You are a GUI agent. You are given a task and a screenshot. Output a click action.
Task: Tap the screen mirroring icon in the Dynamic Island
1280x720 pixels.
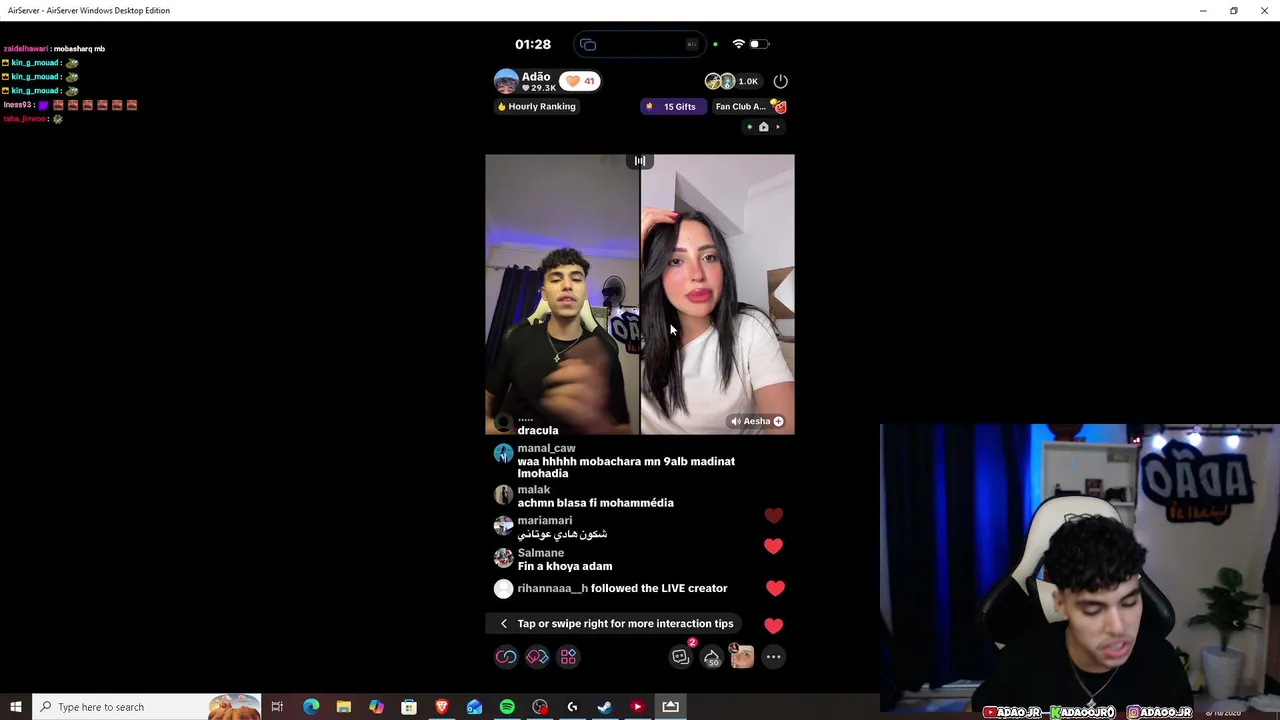(x=588, y=44)
